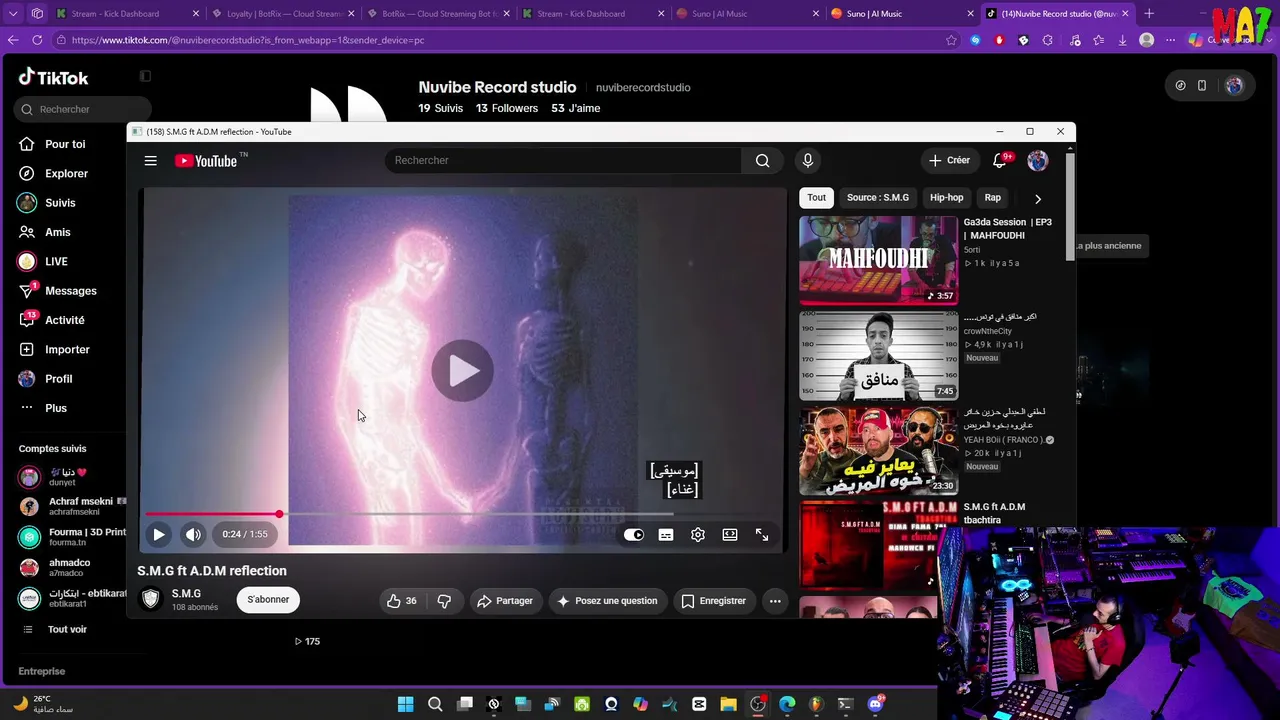
Task: Open Discord from the taskbar
Action: (875, 704)
